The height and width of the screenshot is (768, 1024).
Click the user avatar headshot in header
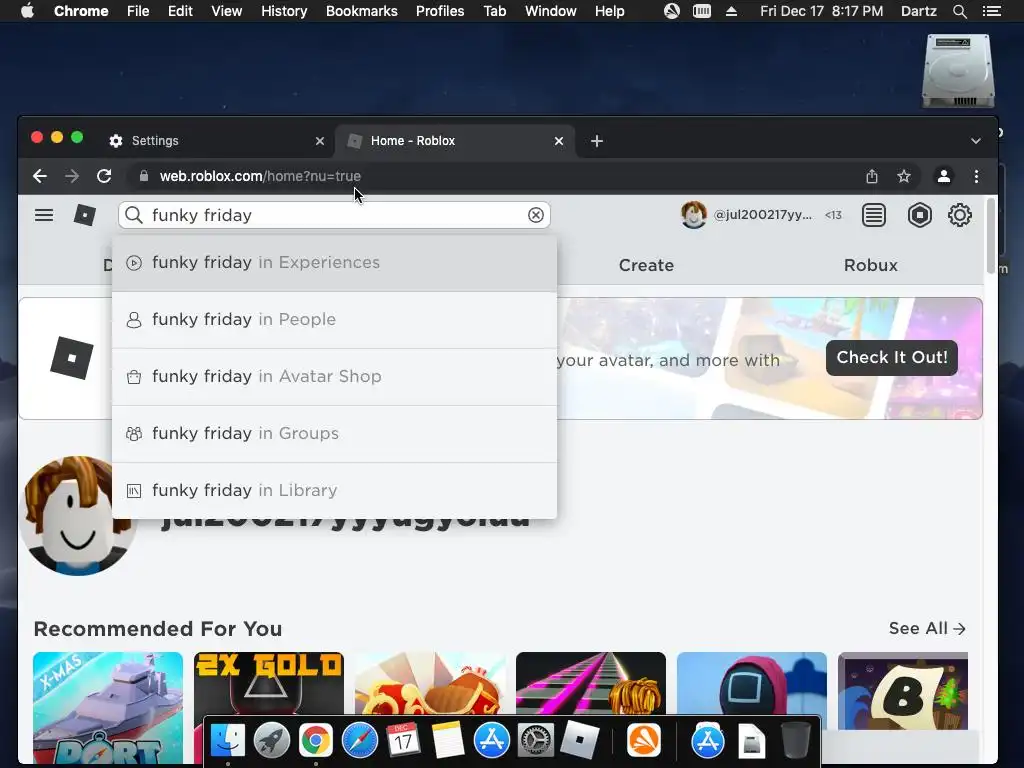(x=694, y=215)
